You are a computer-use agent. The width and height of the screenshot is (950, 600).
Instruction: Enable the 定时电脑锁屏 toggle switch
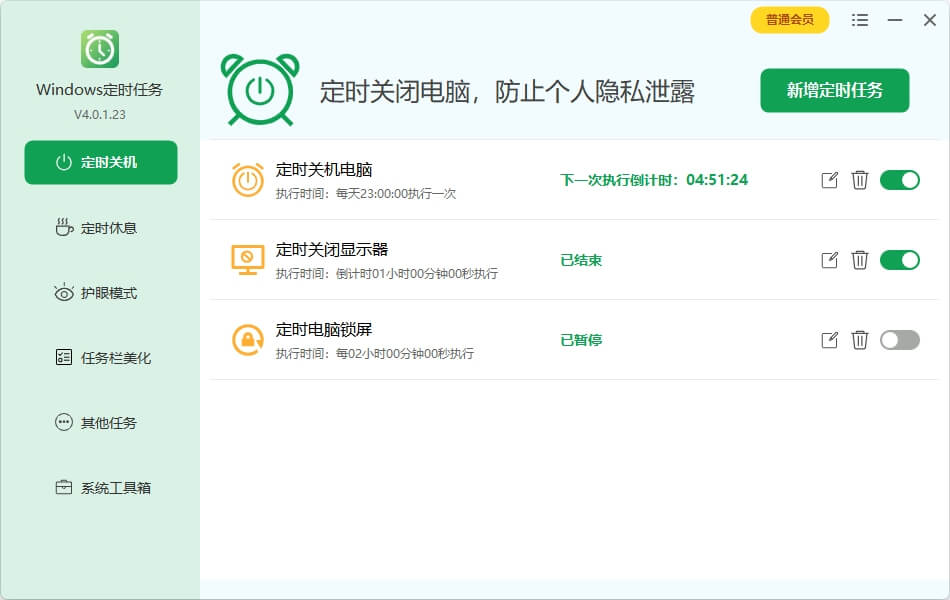[900, 340]
